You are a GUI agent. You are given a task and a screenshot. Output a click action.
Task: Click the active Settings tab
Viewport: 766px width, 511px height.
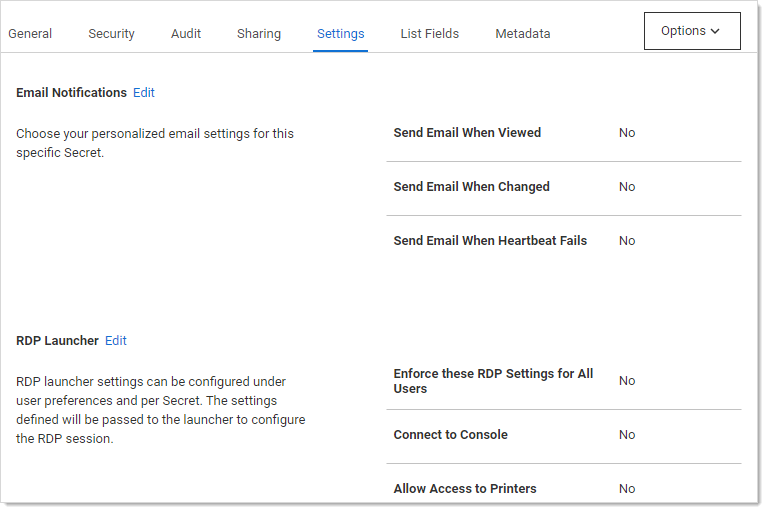(340, 34)
